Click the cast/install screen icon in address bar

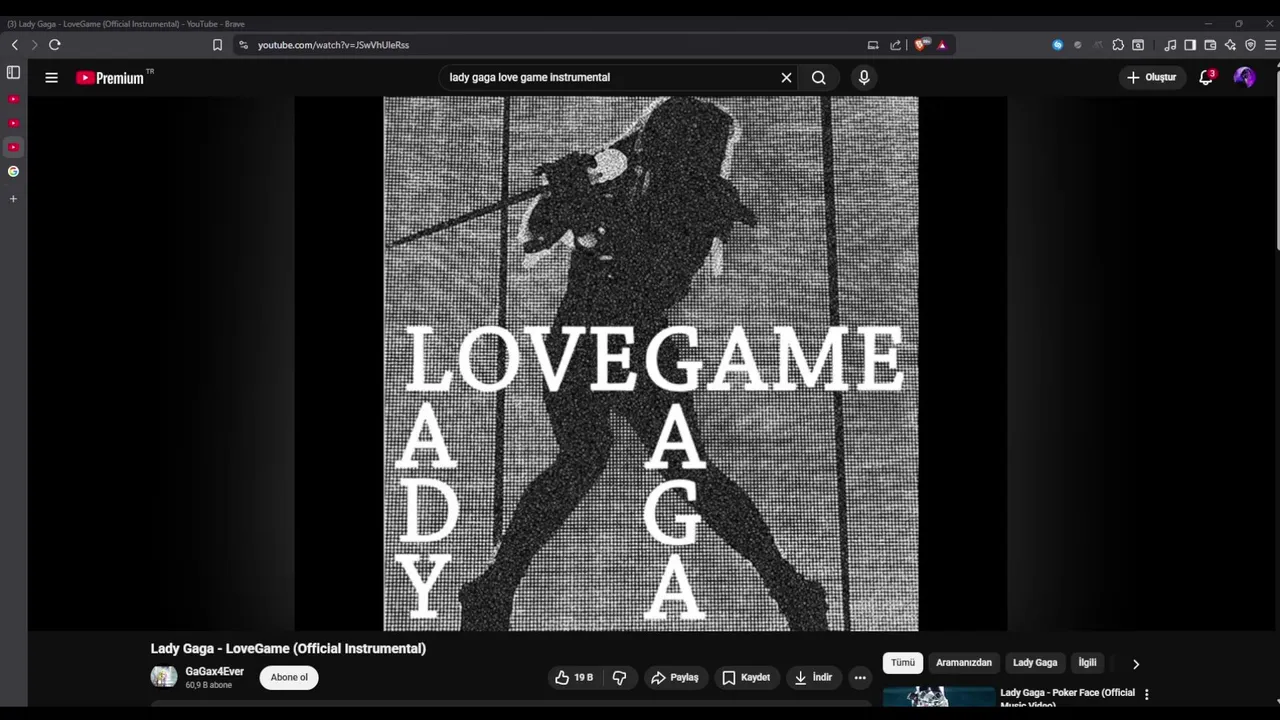point(873,45)
